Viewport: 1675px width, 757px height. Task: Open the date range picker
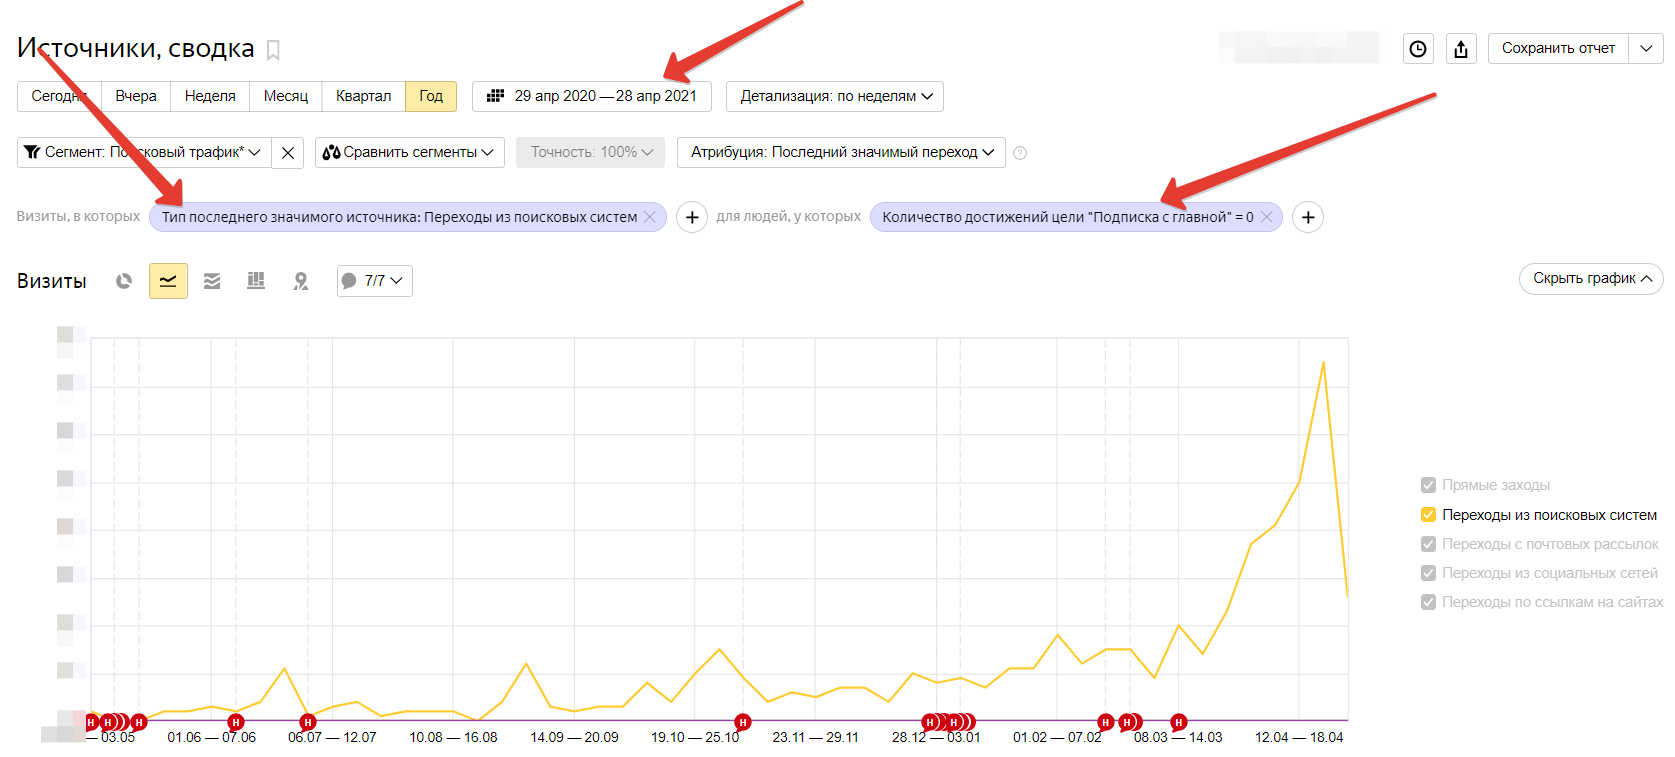[x=592, y=96]
